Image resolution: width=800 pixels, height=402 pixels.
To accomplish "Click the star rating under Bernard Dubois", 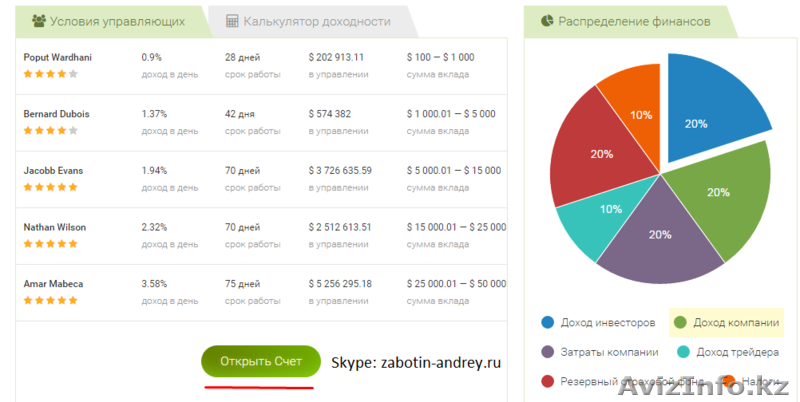I will pyautogui.click(x=51, y=131).
